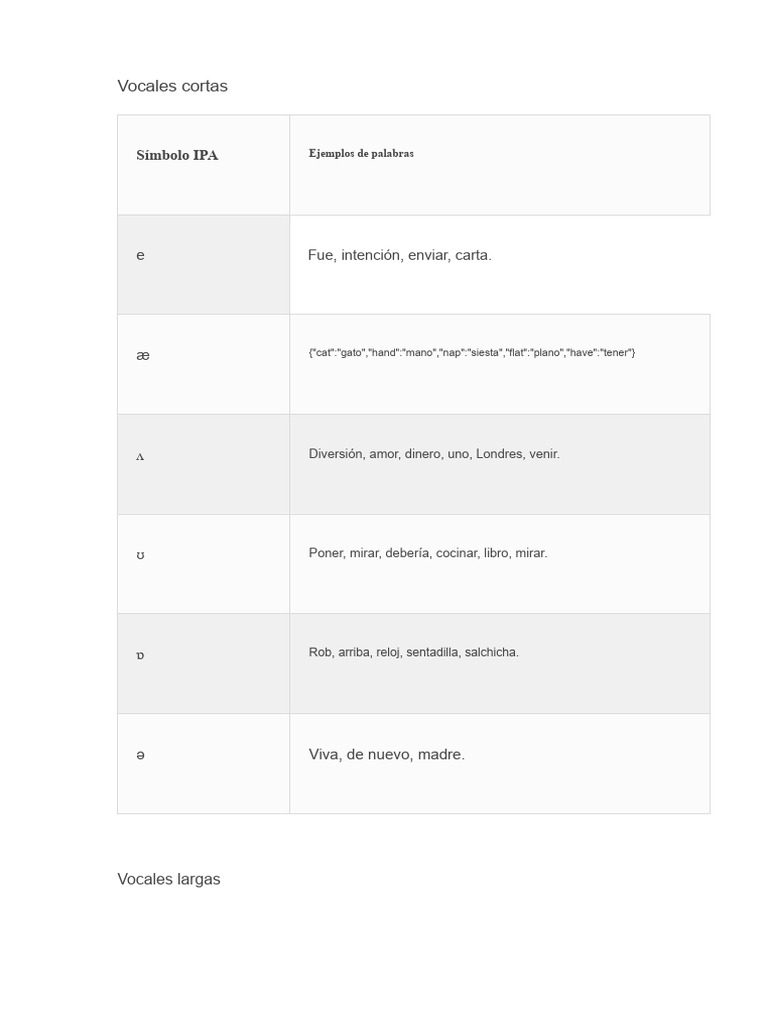Select the "ʌ" symbol in the table
768x1024 pixels.
point(140,456)
